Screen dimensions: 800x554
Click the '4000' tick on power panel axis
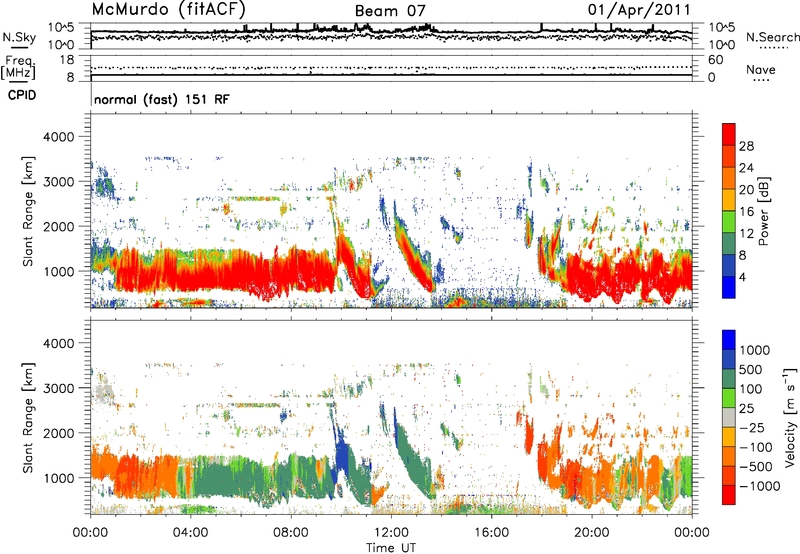58,137
